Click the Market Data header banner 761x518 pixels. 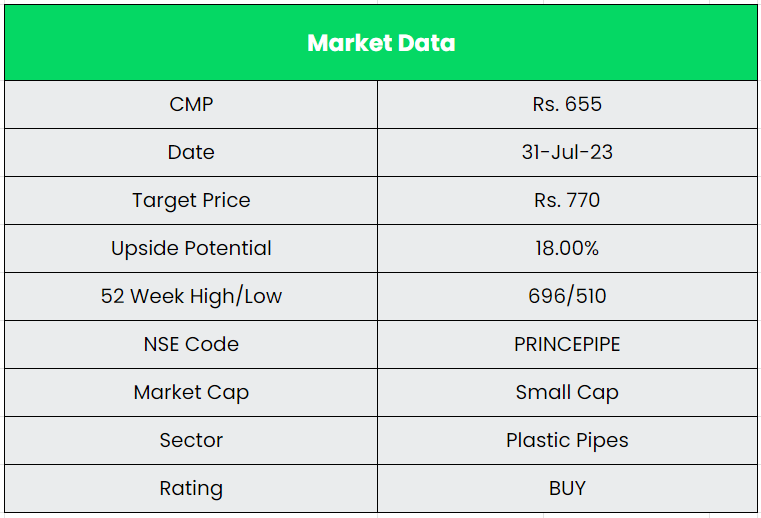coord(381,43)
